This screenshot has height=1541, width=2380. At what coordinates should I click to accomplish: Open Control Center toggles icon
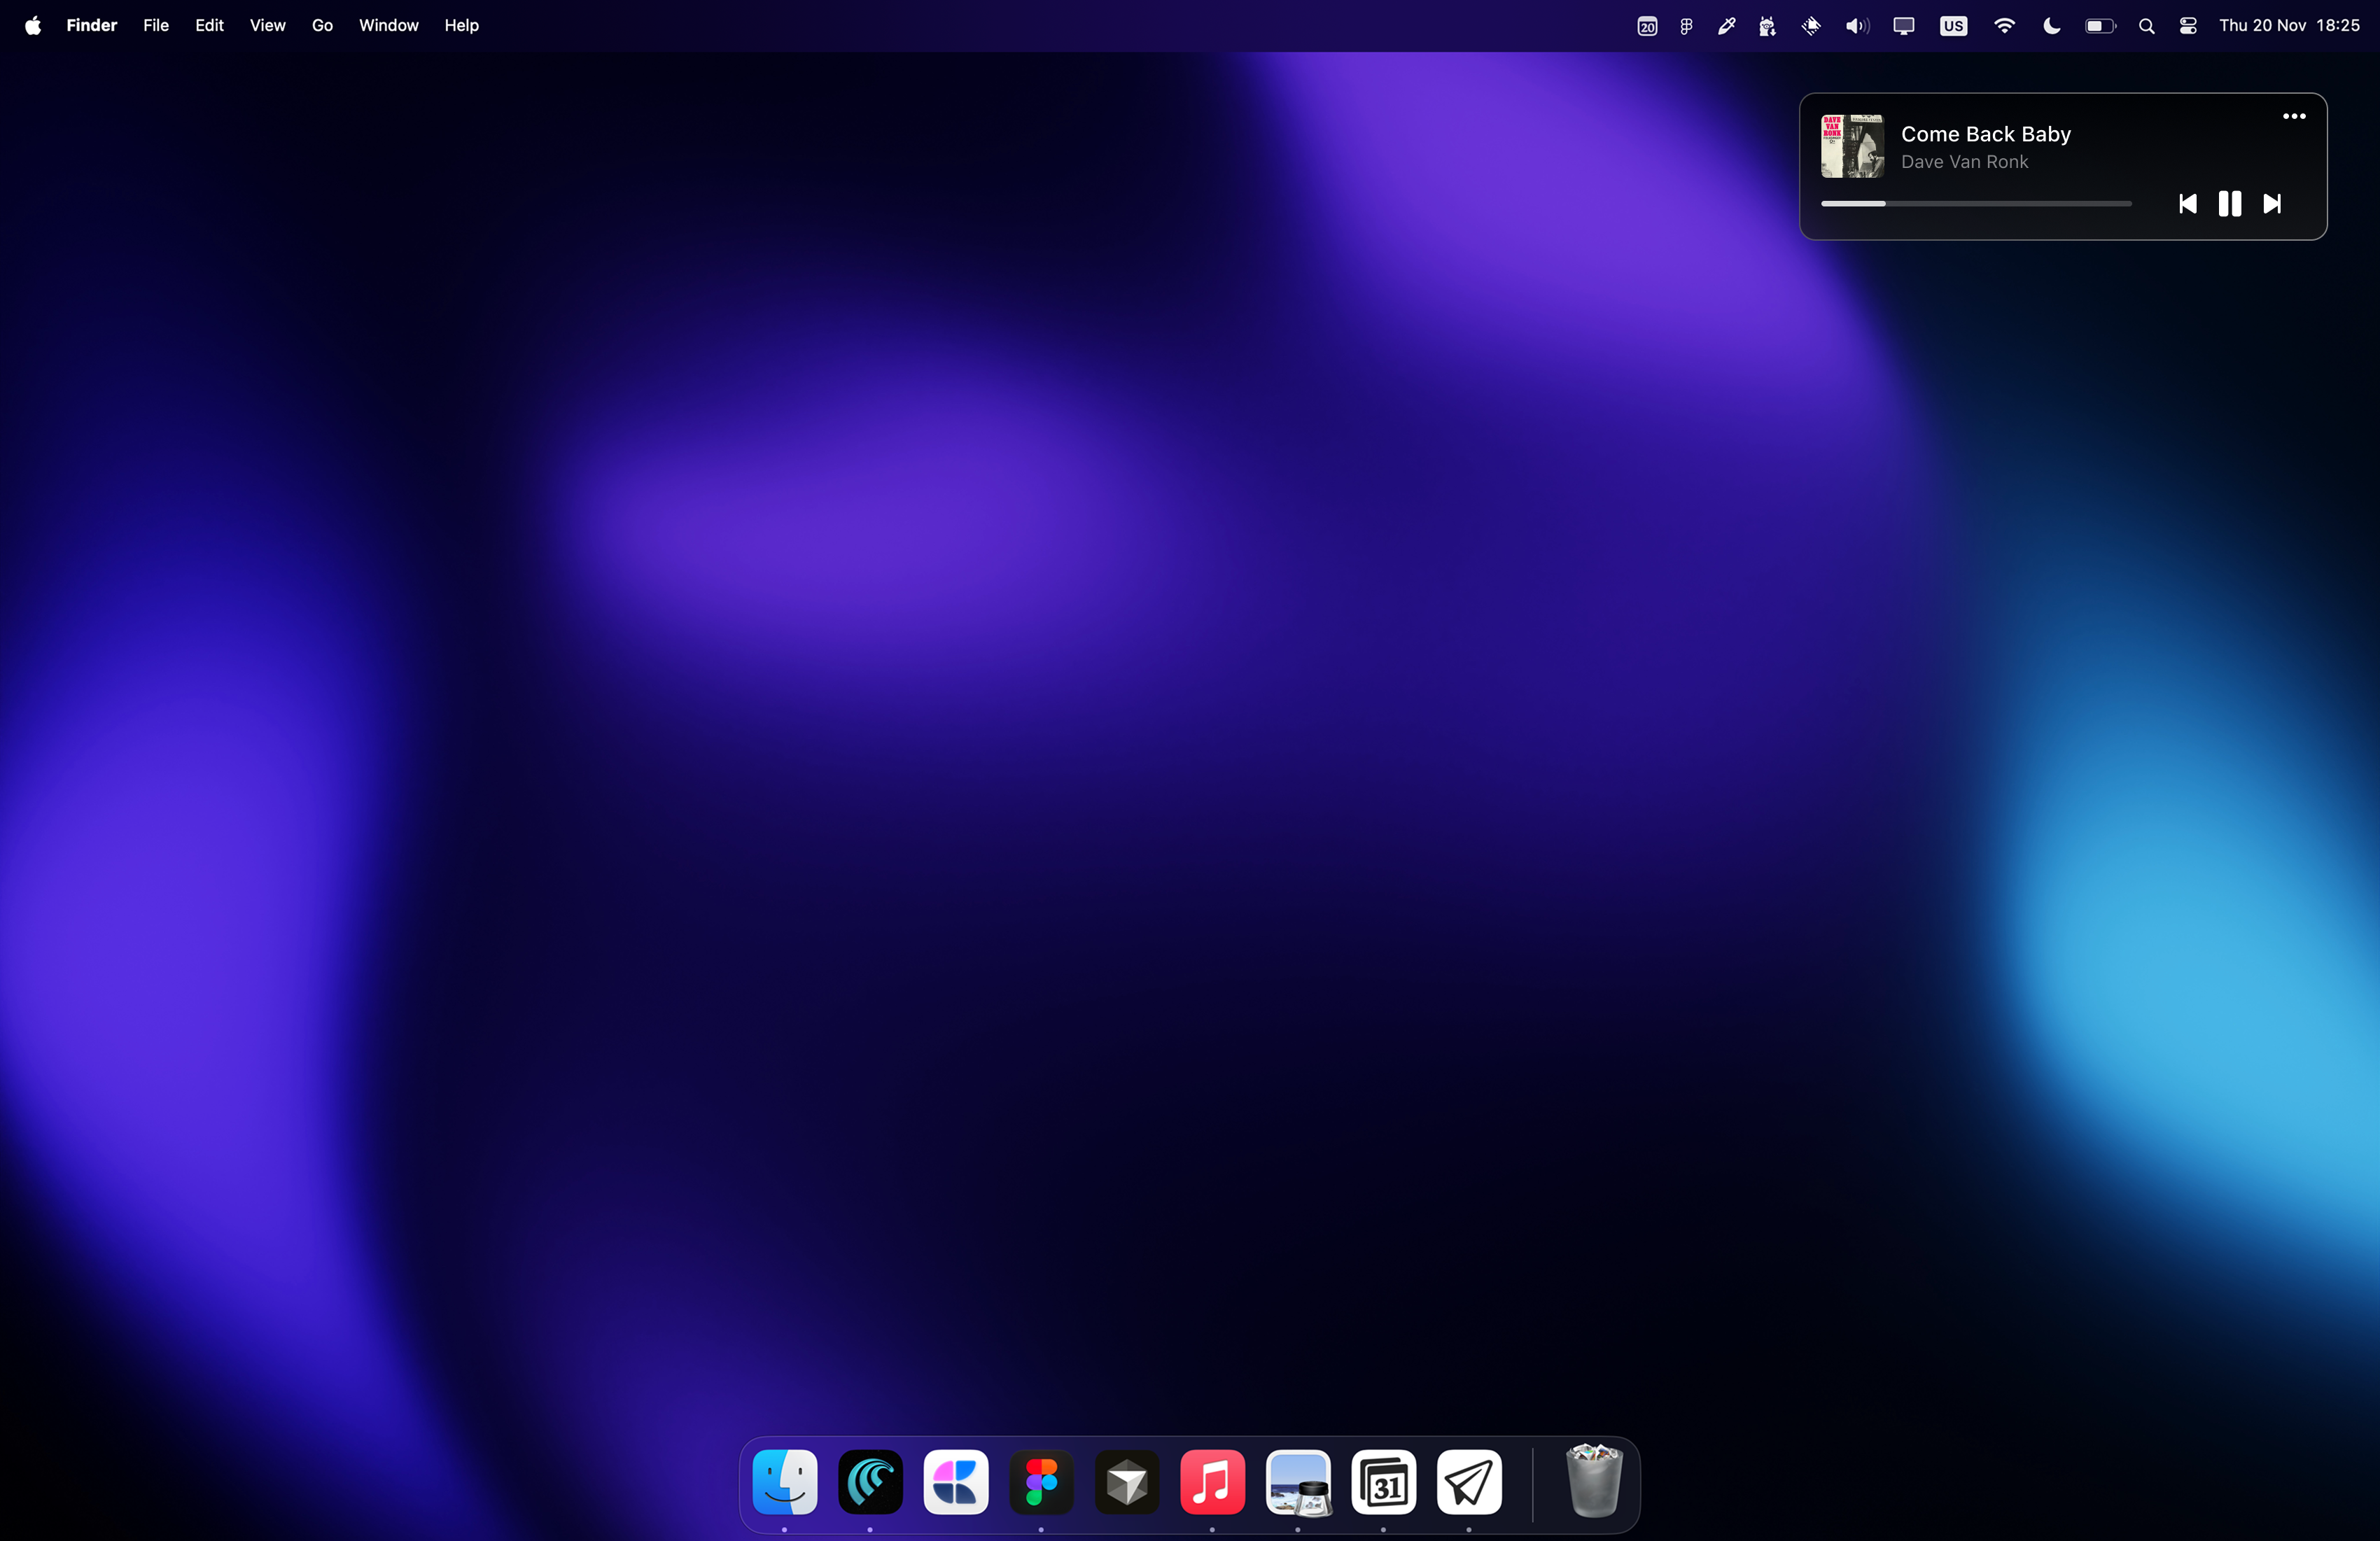pos(2188,26)
